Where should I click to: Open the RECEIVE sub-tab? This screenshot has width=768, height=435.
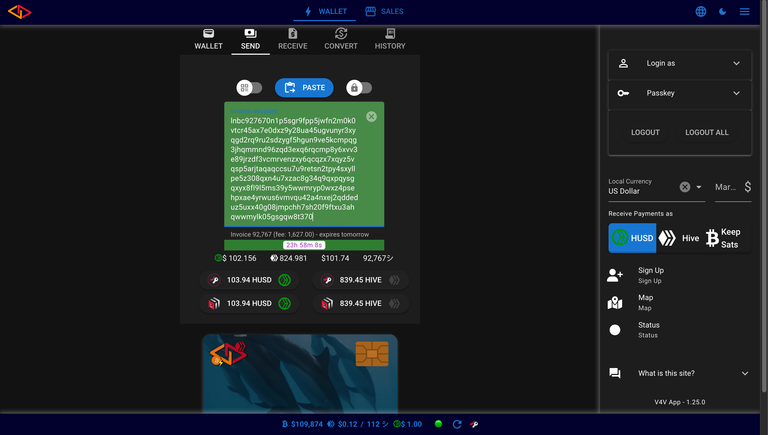pos(292,39)
